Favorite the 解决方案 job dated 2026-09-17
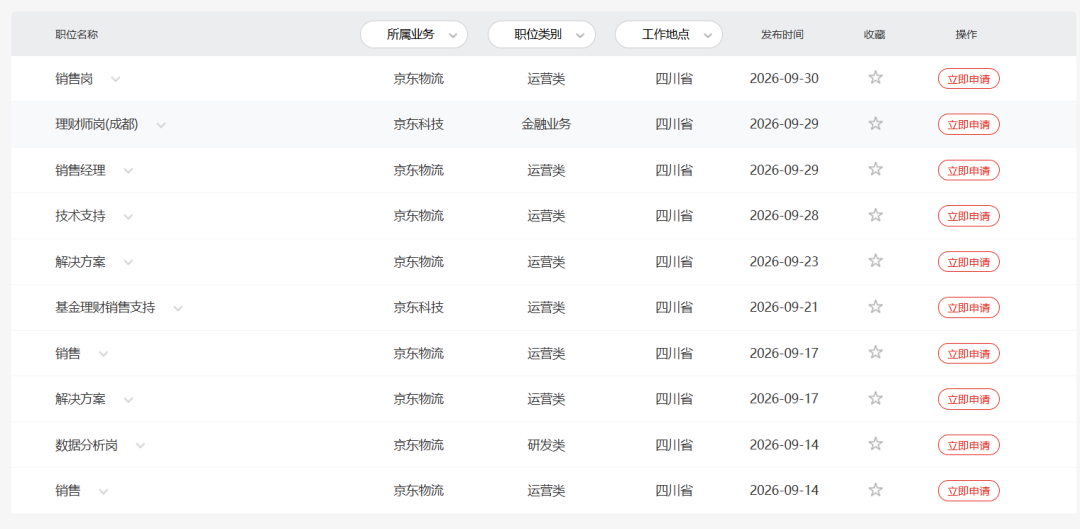Image resolution: width=1080 pixels, height=529 pixels. click(x=875, y=398)
